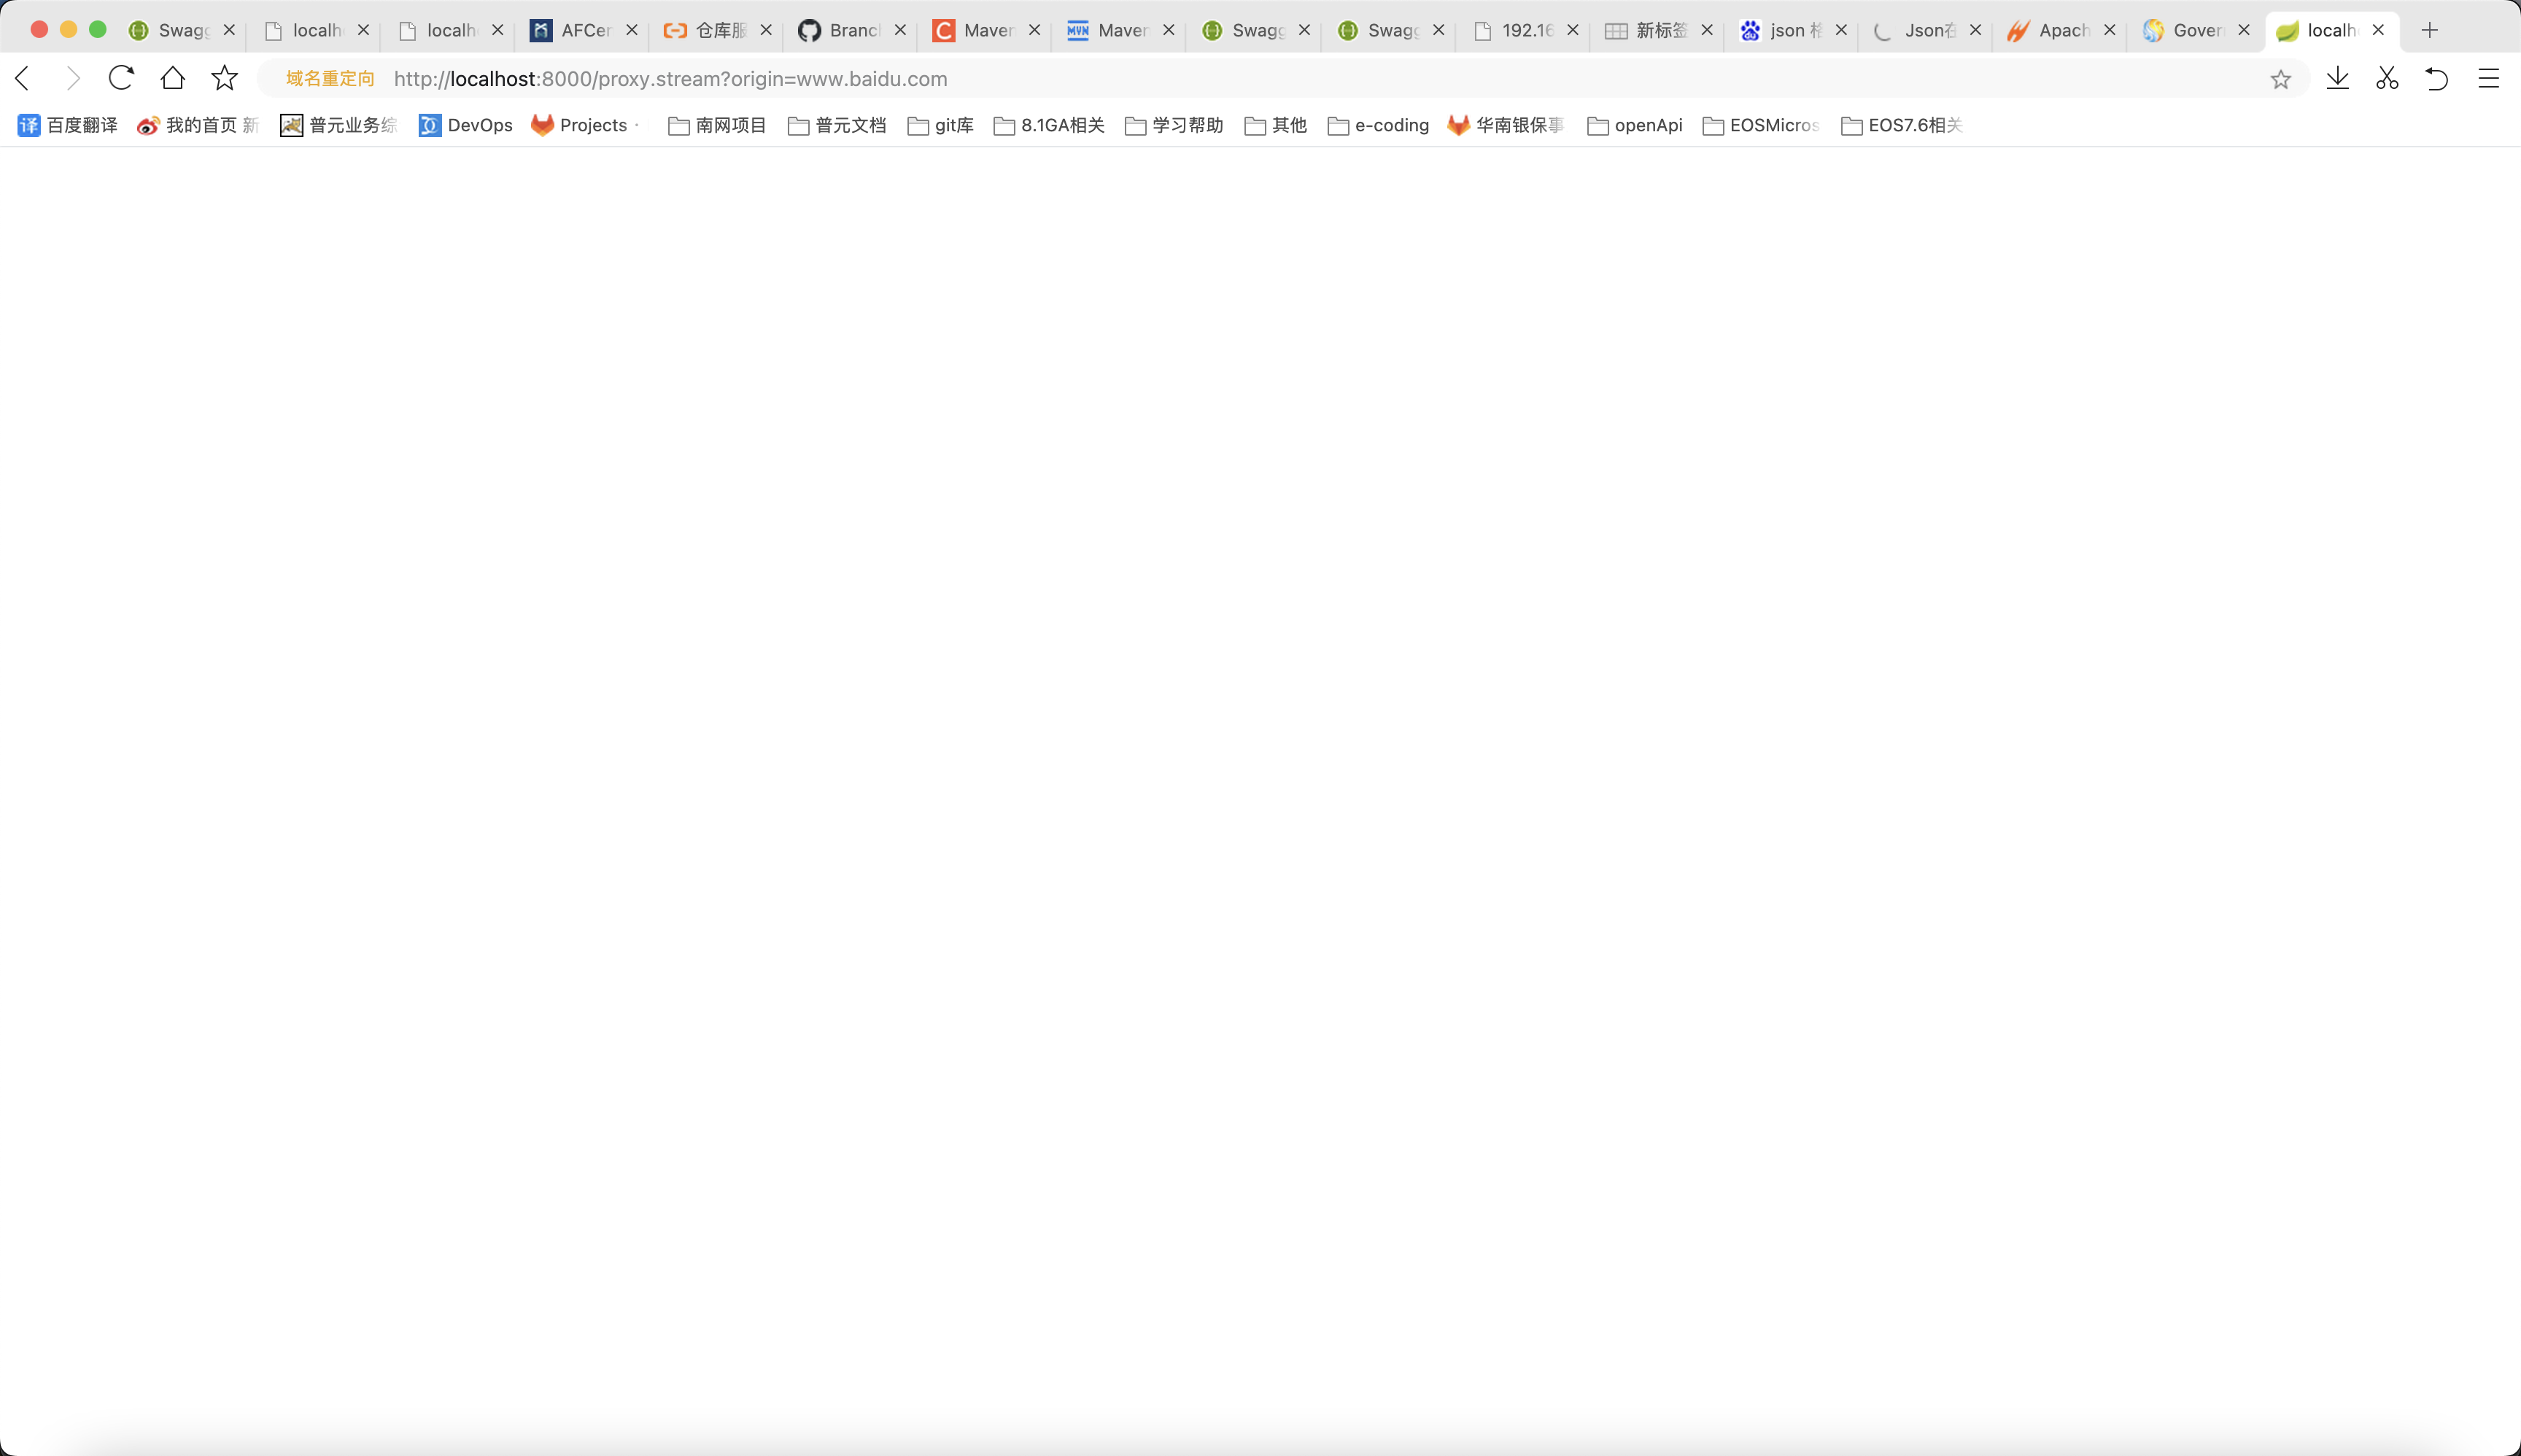Click the scissors screenshot tool icon
The width and height of the screenshot is (2521, 1456).
[2387, 78]
